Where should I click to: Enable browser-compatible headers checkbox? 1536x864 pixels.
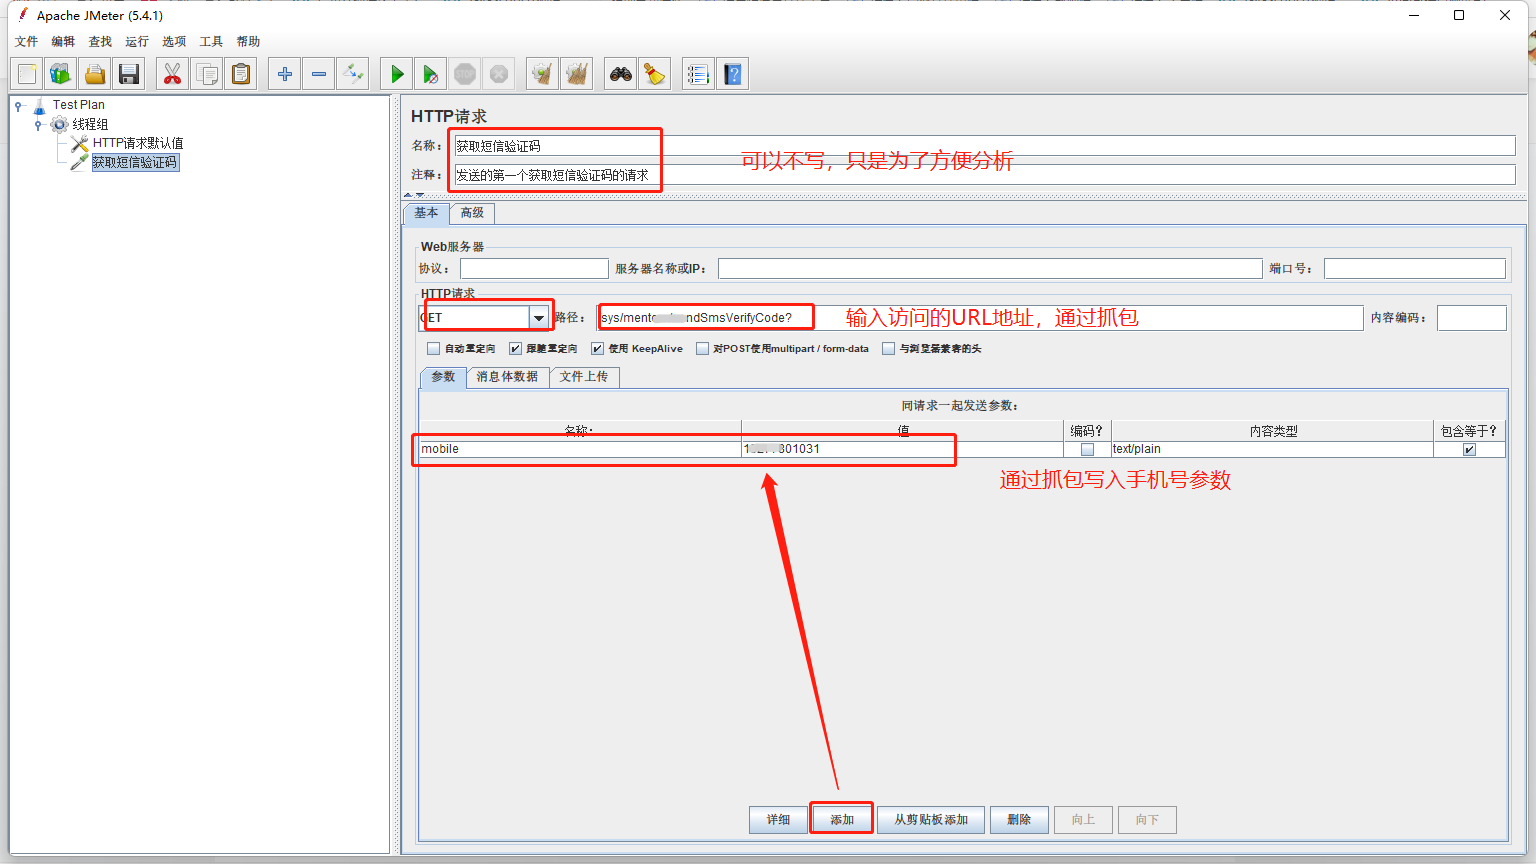tap(888, 349)
